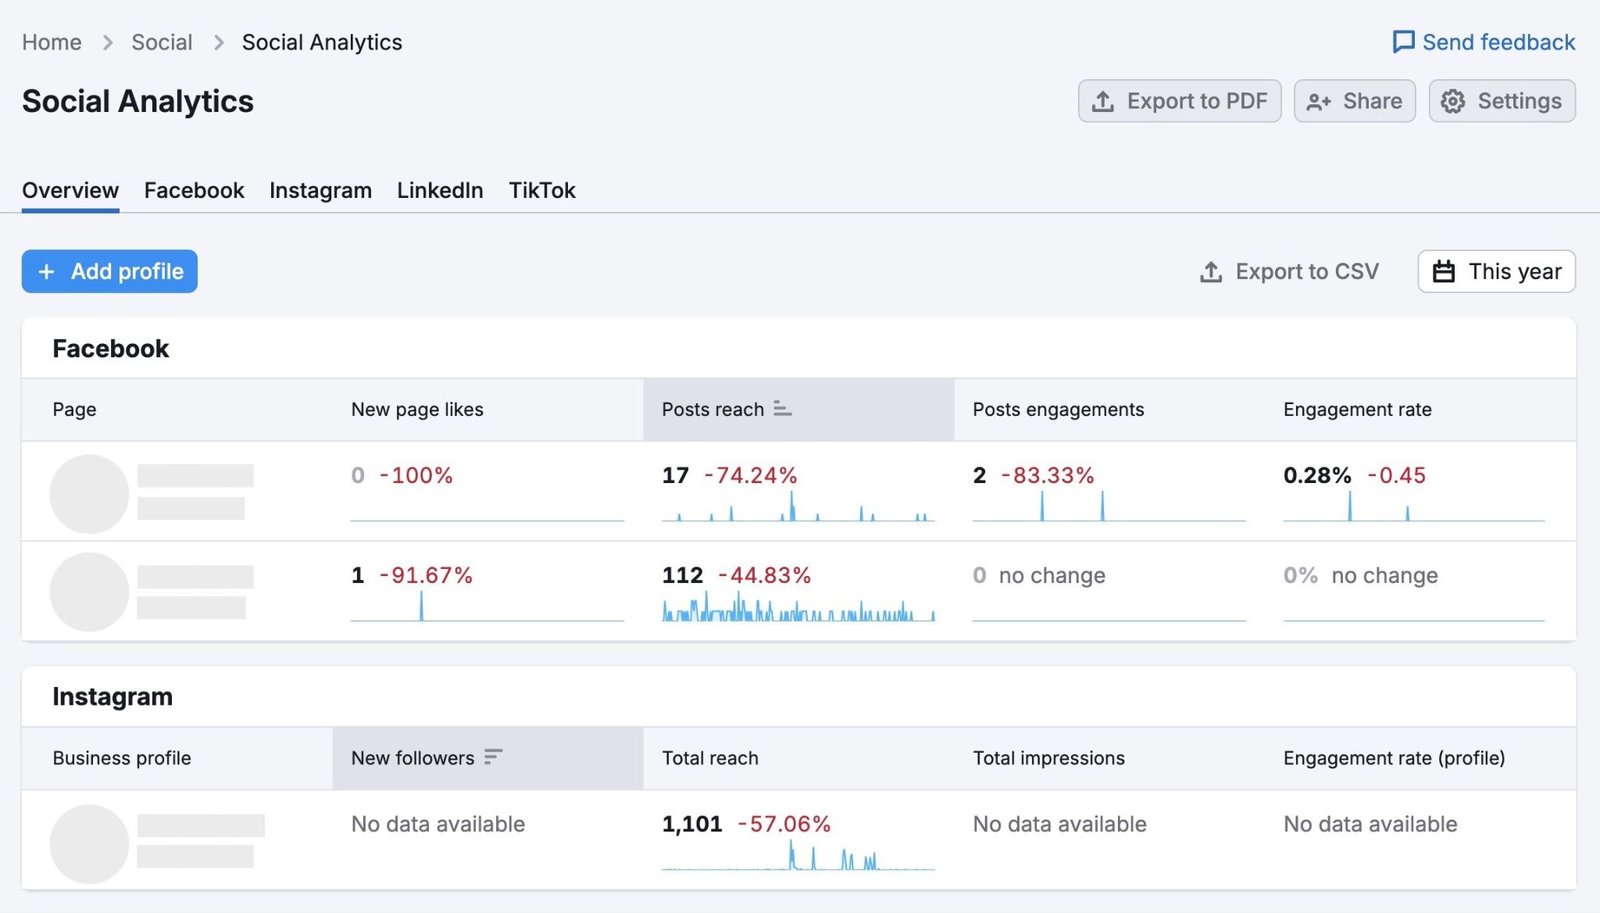Switch to the Instagram tab
Screen dimensions: 1600x913
(320, 190)
